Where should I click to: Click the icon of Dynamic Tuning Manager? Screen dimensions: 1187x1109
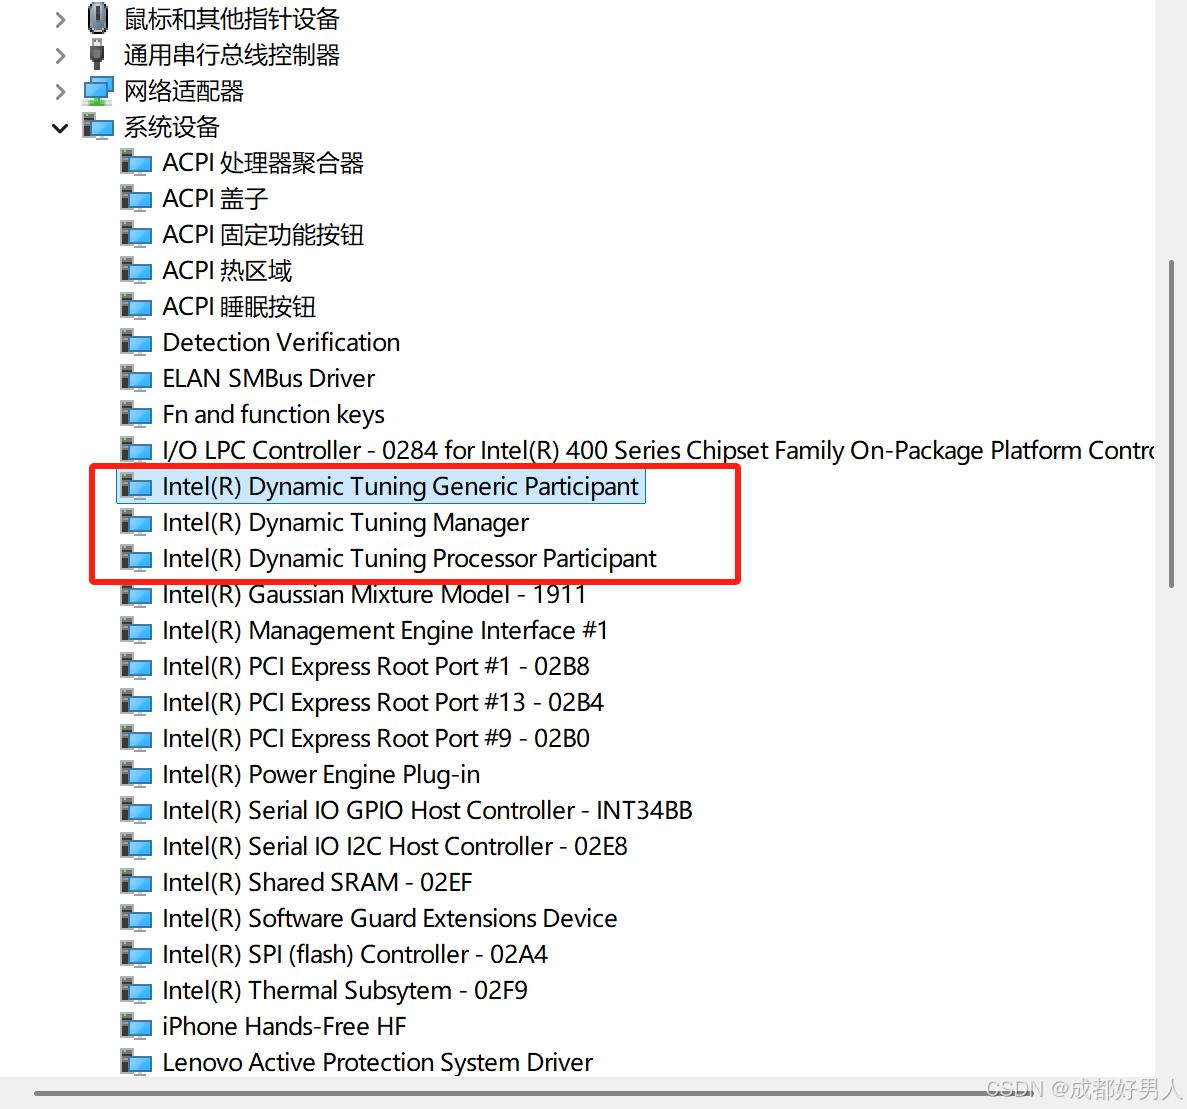tap(136, 522)
